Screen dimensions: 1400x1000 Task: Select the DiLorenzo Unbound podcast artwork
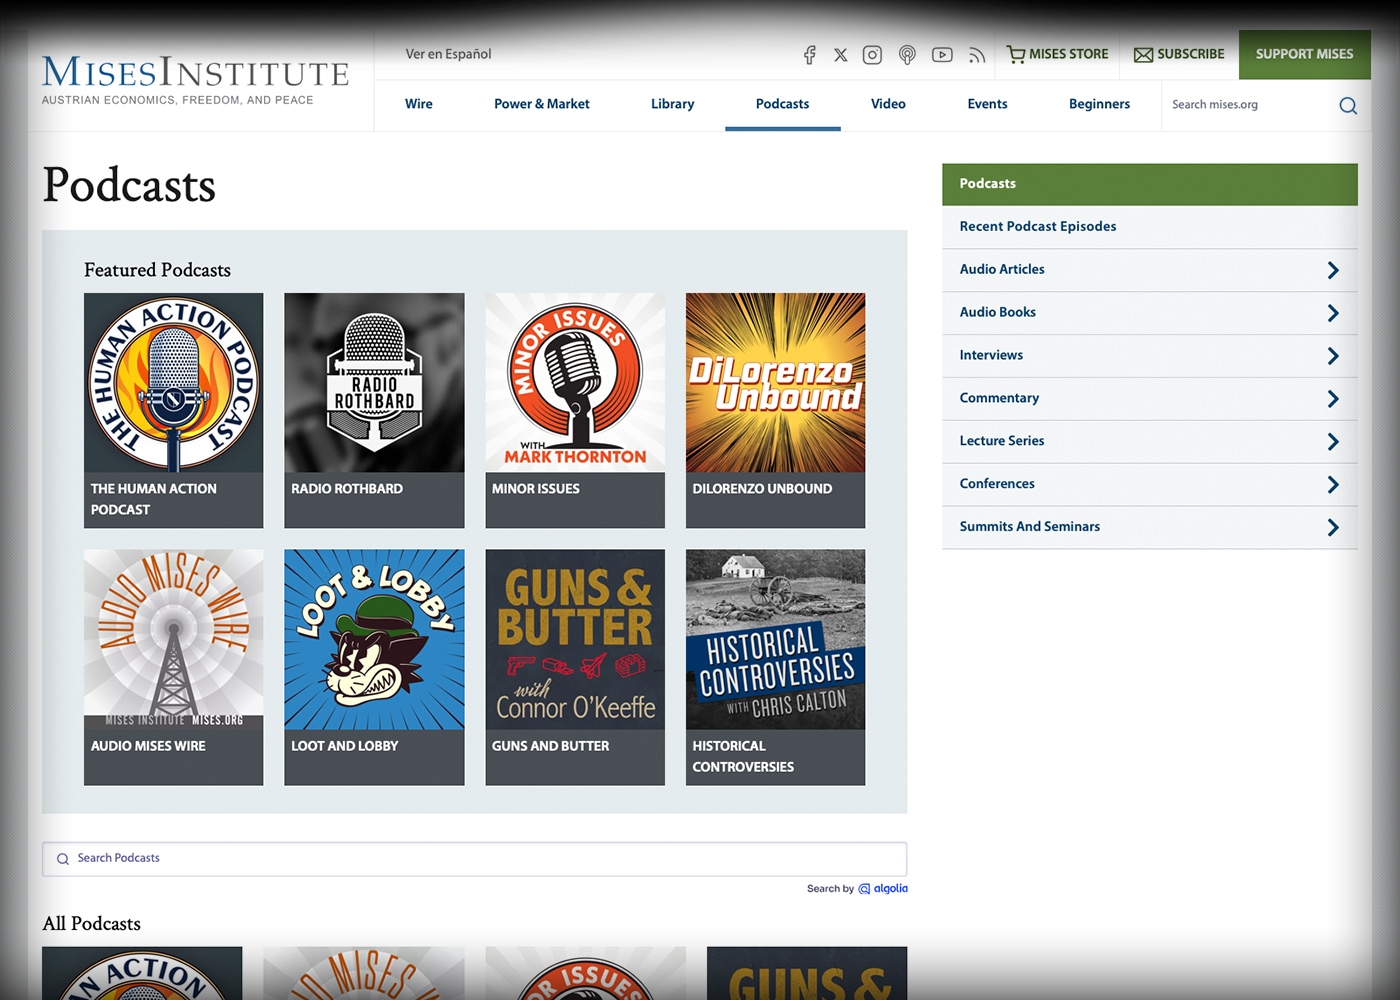pos(774,383)
